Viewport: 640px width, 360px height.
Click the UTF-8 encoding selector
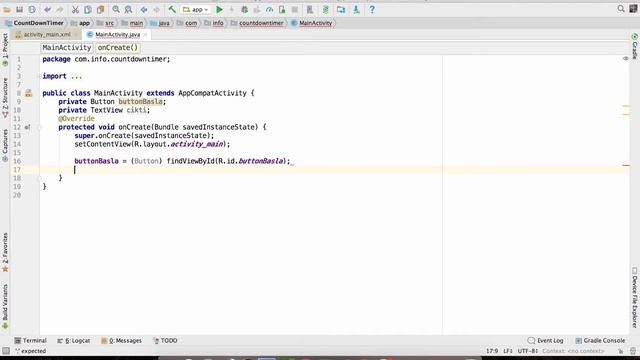[528, 351]
